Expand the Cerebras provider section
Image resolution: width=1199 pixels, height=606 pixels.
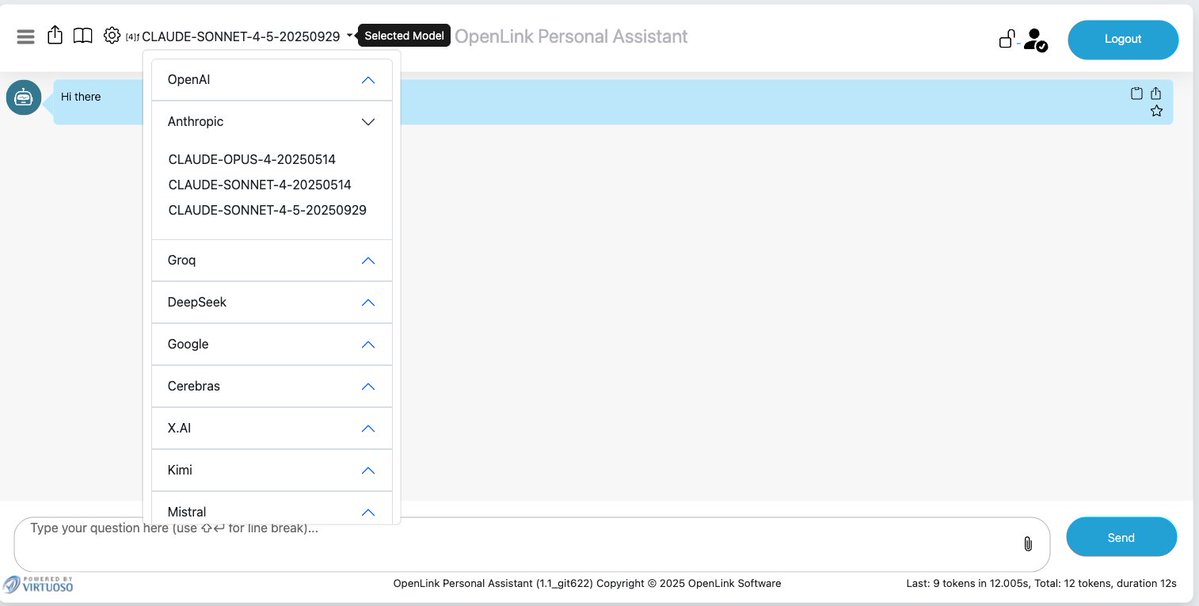tap(271, 387)
